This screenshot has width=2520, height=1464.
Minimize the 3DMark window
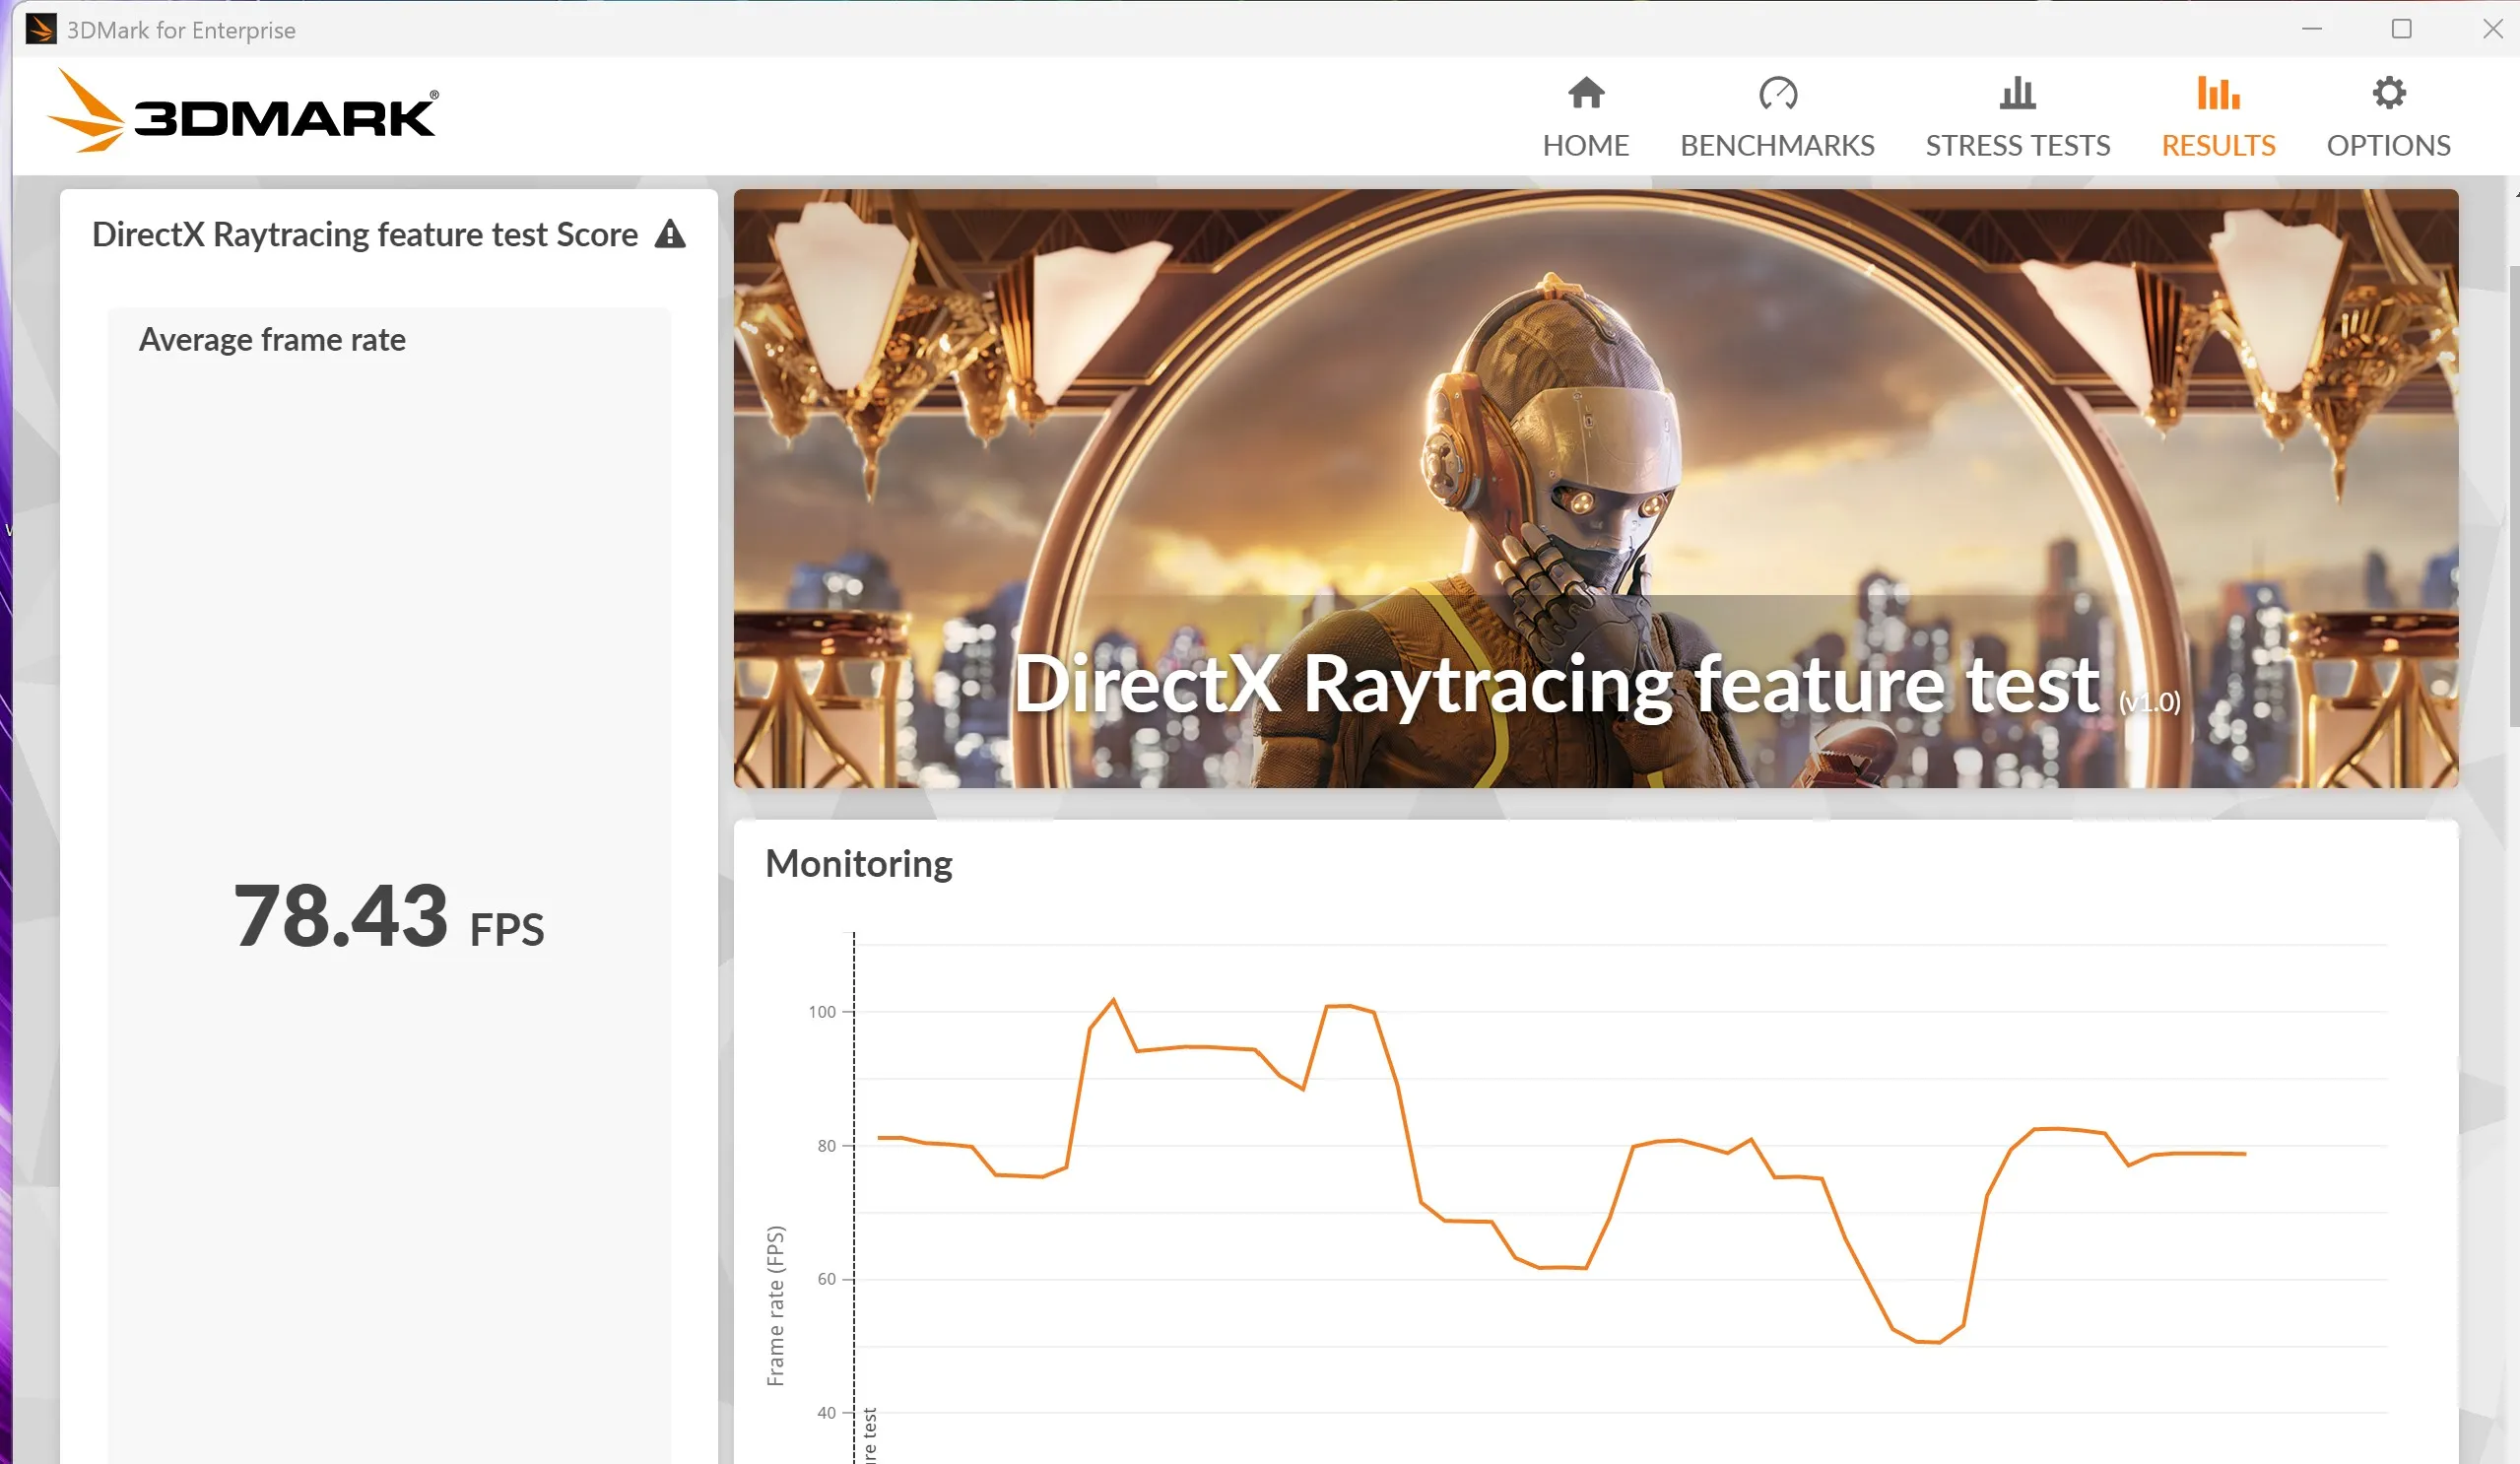(x=2311, y=29)
